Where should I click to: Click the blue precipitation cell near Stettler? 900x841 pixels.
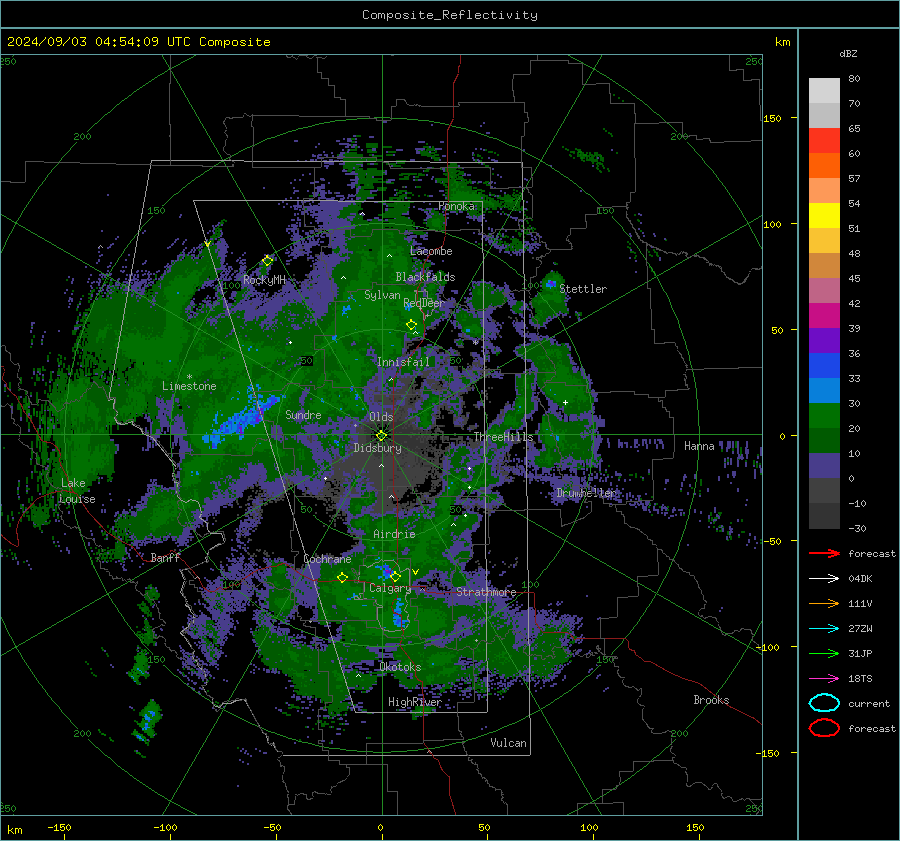click(551, 284)
